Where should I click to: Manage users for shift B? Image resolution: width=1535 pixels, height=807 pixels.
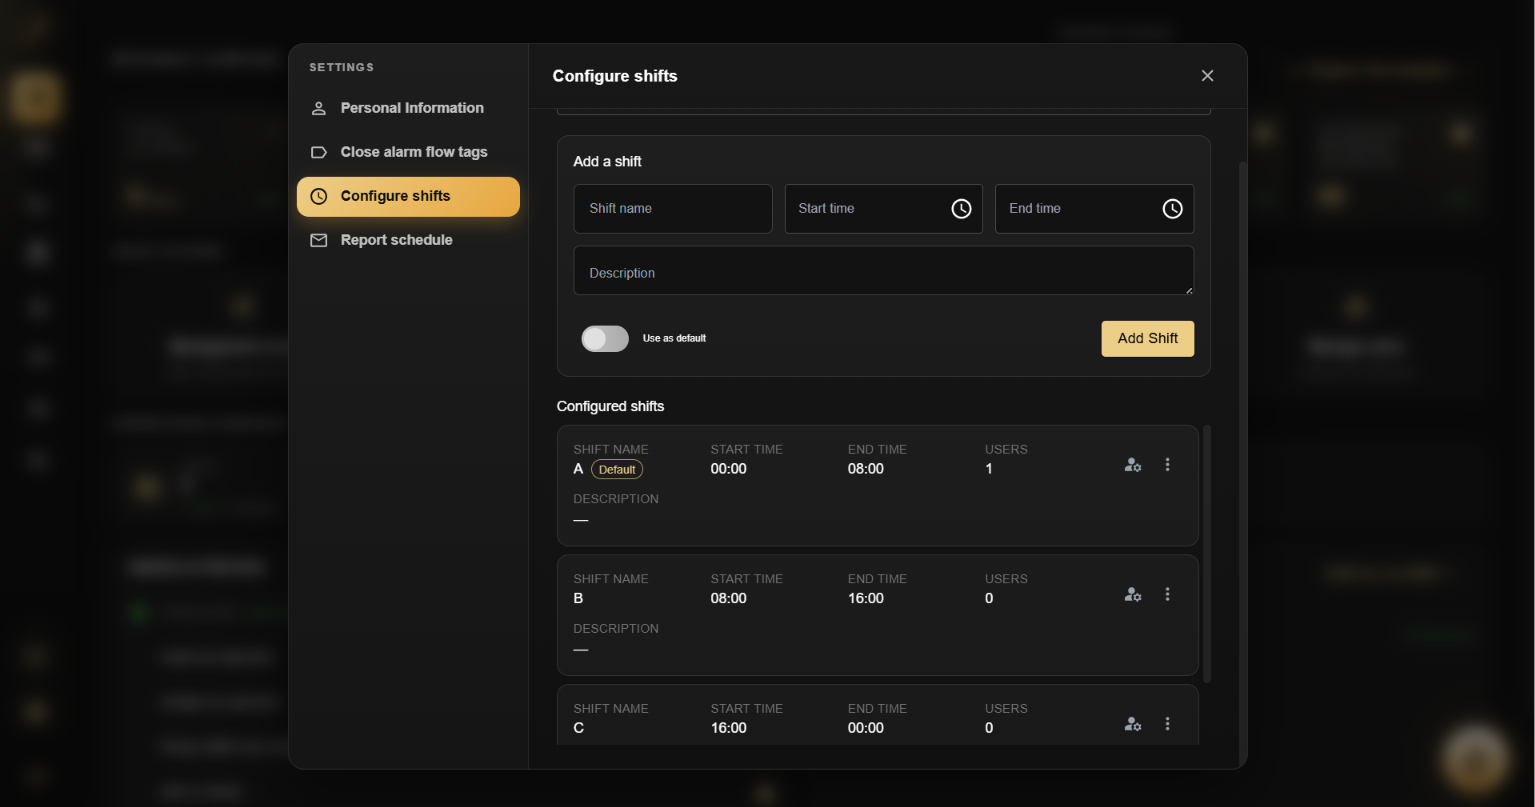click(x=1133, y=594)
